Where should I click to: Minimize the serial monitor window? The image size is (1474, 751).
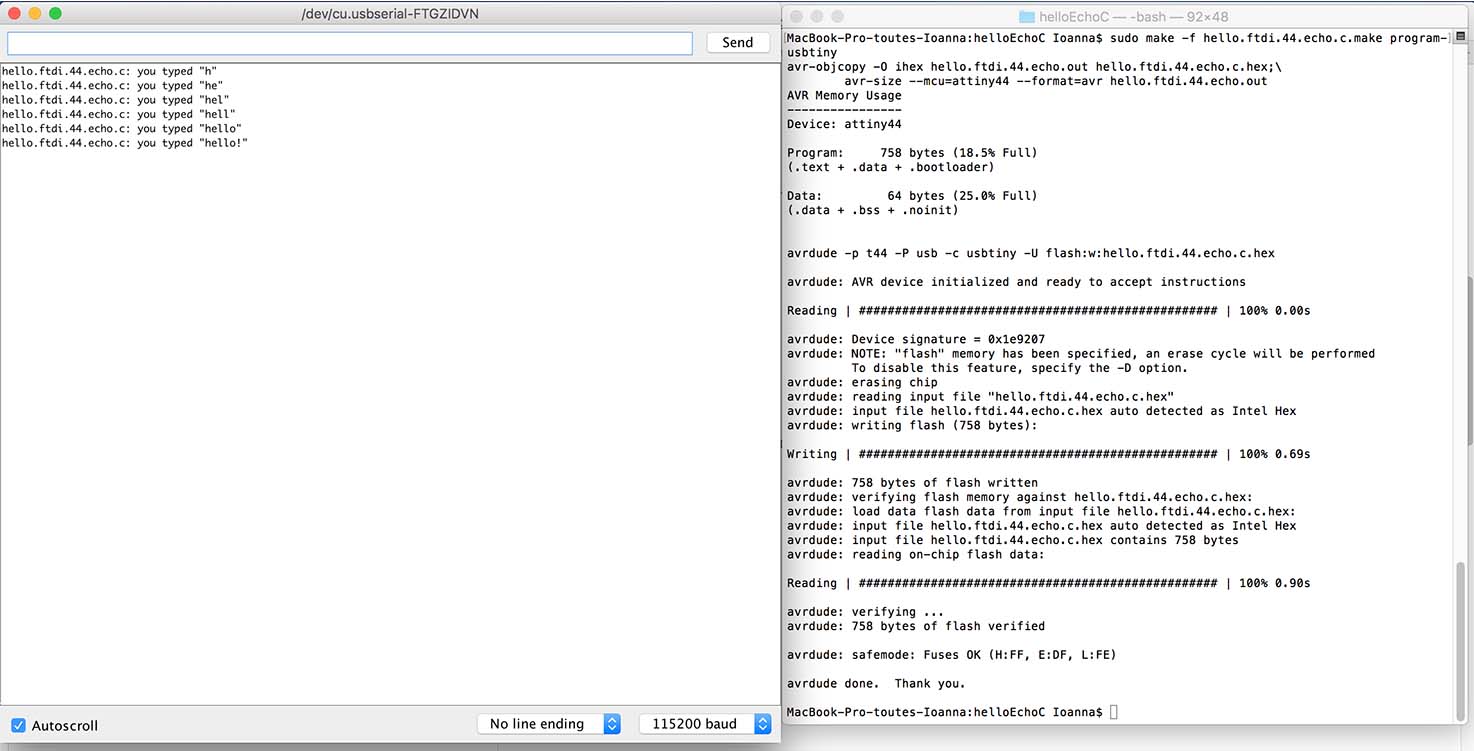tap(34, 14)
